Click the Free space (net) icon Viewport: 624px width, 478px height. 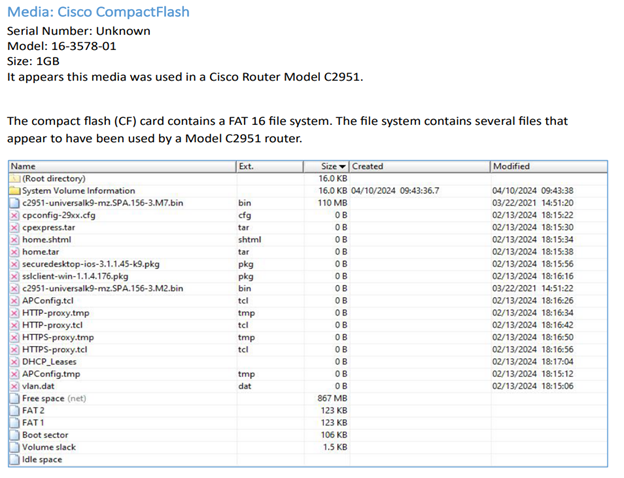click(15, 398)
